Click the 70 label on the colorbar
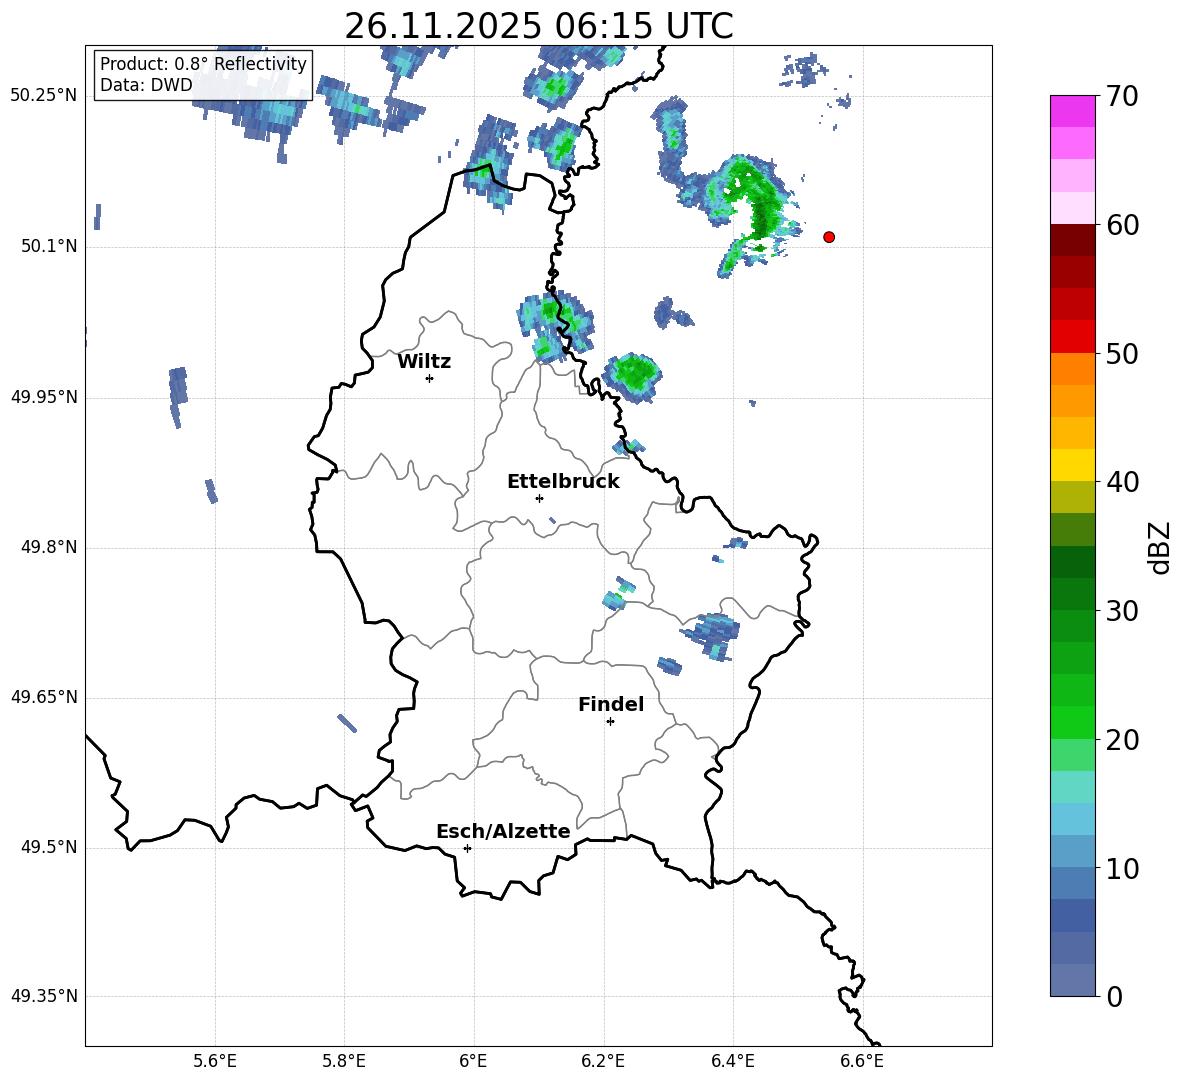 pos(1122,96)
